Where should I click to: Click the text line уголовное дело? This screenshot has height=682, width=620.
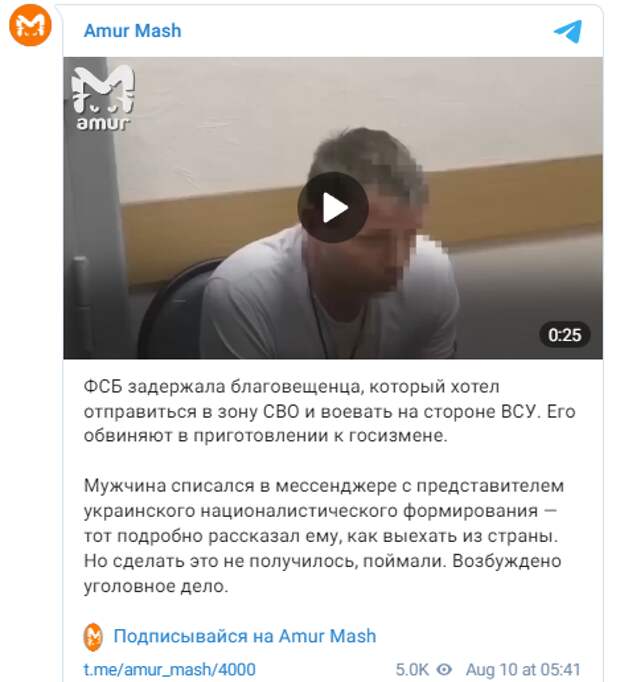coord(156,586)
